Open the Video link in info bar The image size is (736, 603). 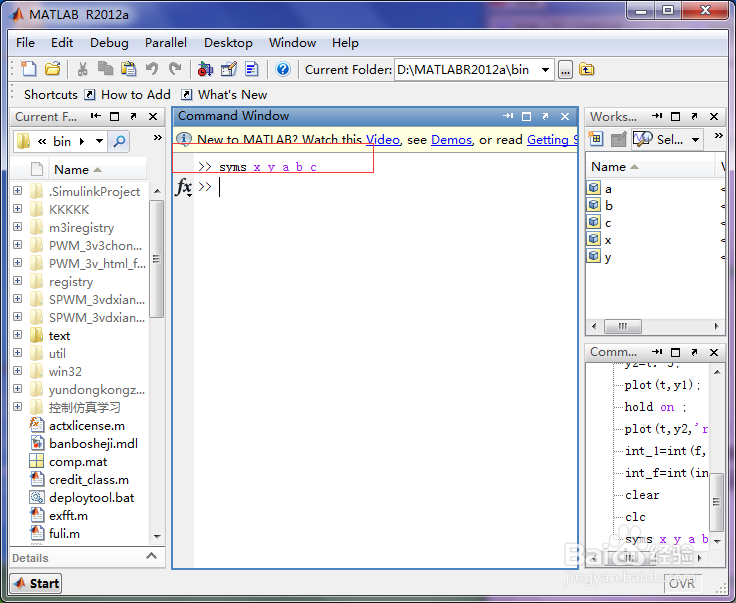click(383, 139)
